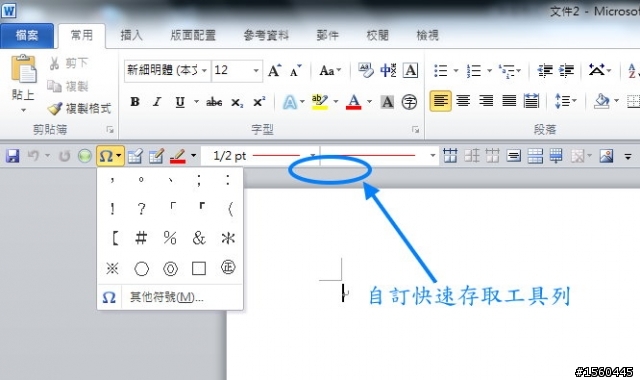
Task: Click the Paste clipboard icon
Action: pos(23,69)
